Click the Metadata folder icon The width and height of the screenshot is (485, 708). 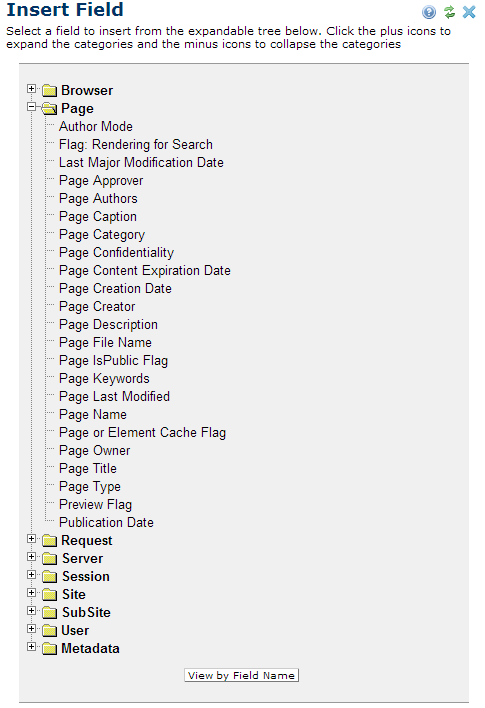coord(49,649)
